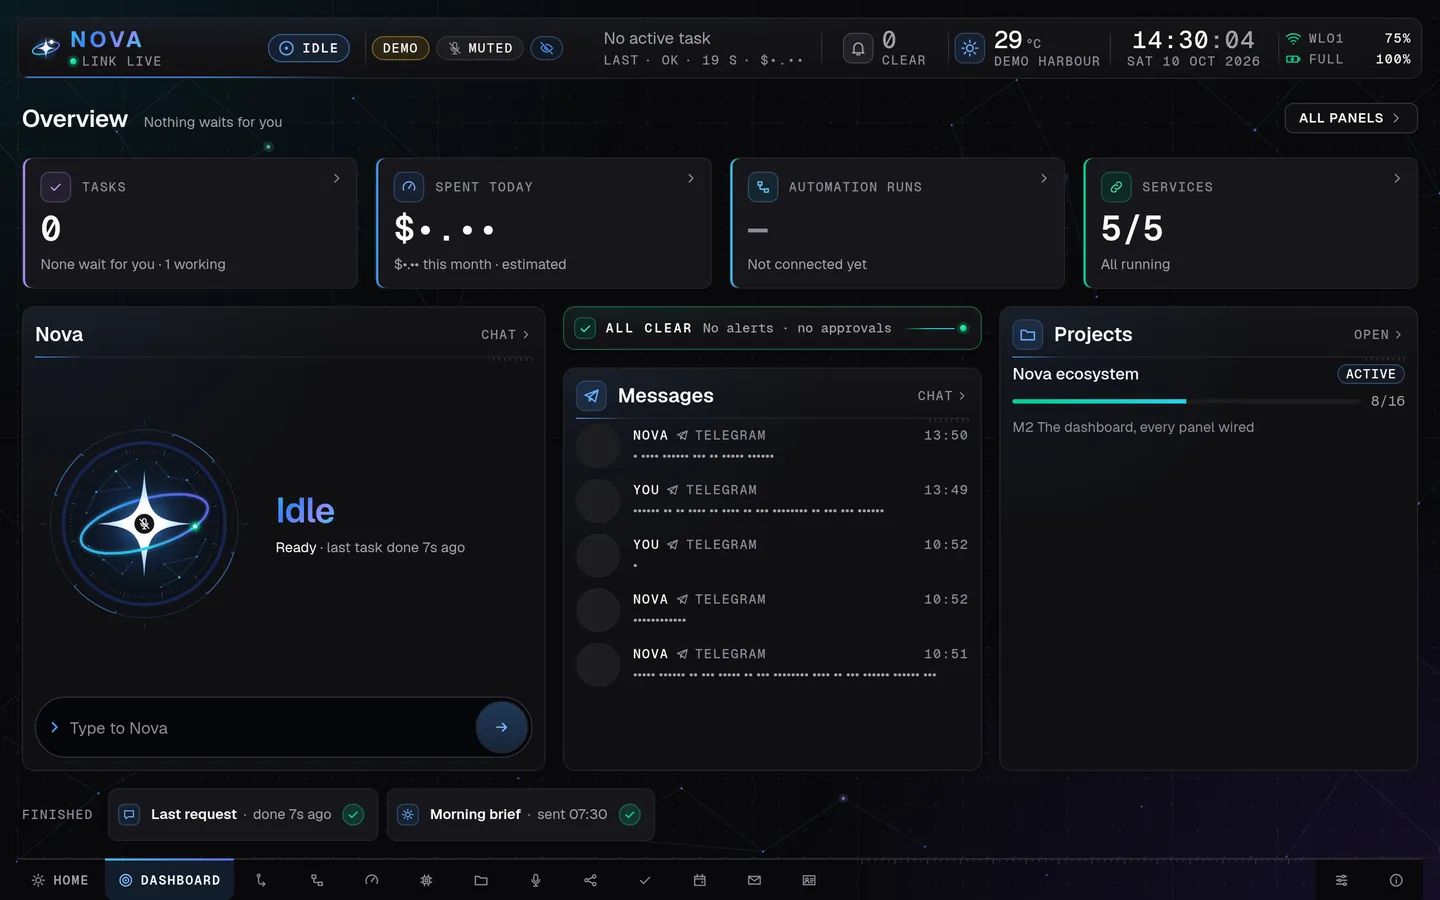Open the YOU Telegram message from 13:49
Viewport: 1440px width, 900px height.
pyautogui.click(x=772, y=500)
